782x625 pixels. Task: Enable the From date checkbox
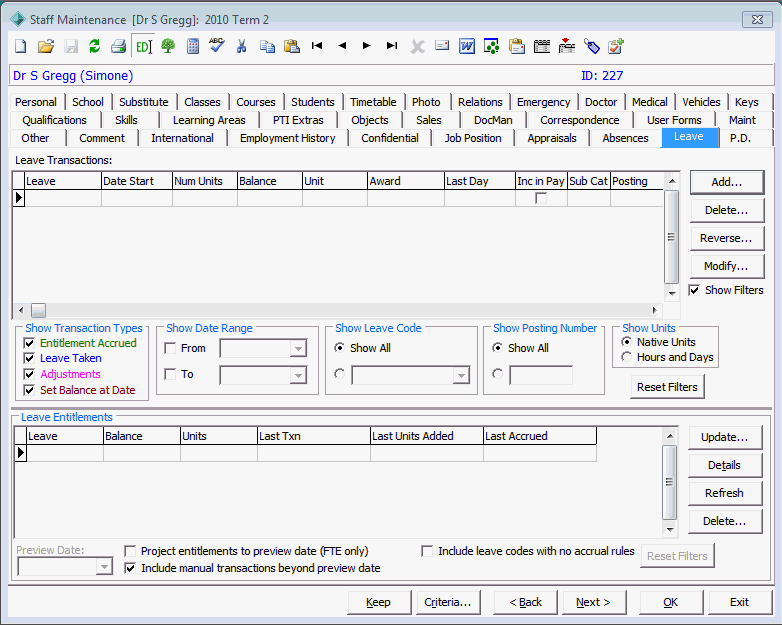point(170,348)
